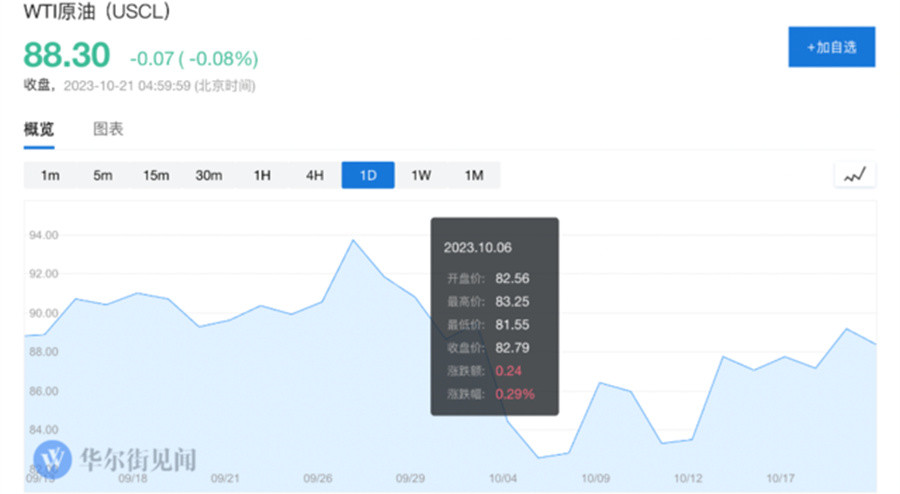Click the WTI原油 (USCL) title
This screenshot has height=494, width=900.
96,11
